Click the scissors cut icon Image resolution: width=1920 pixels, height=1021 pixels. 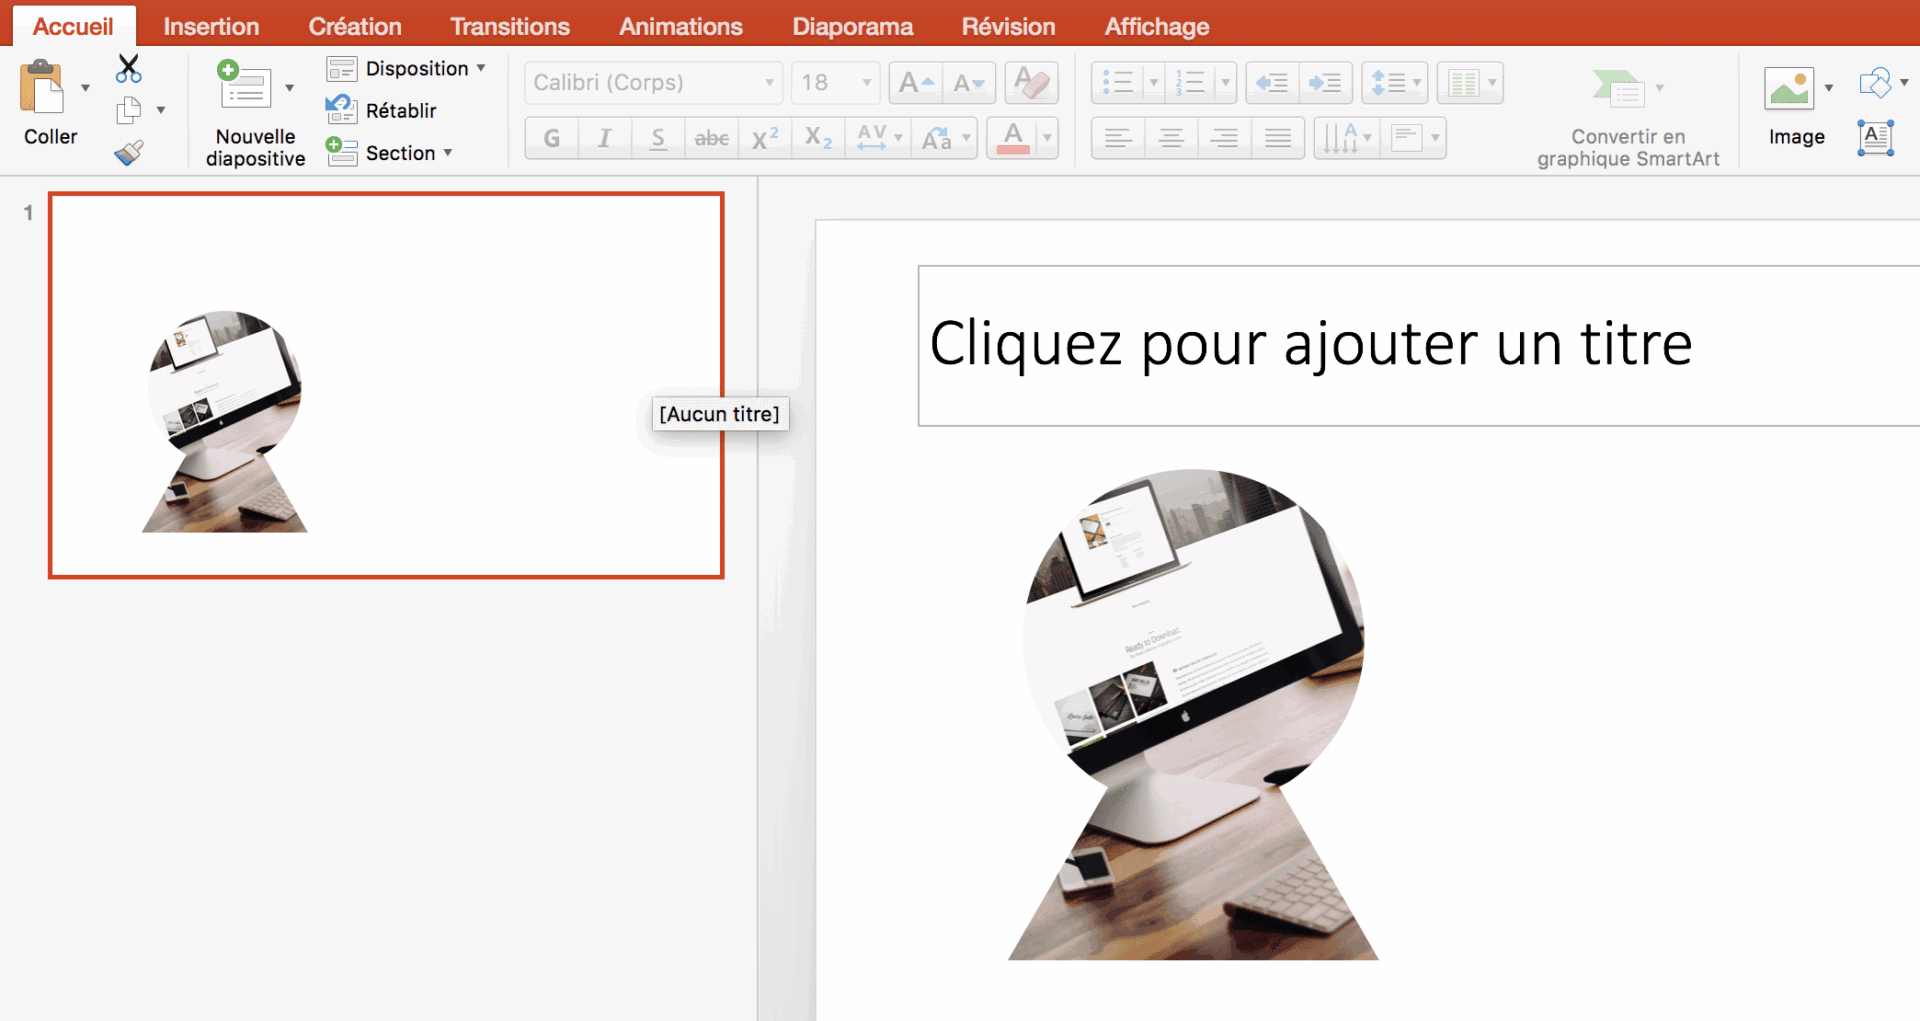coord(129,68)
